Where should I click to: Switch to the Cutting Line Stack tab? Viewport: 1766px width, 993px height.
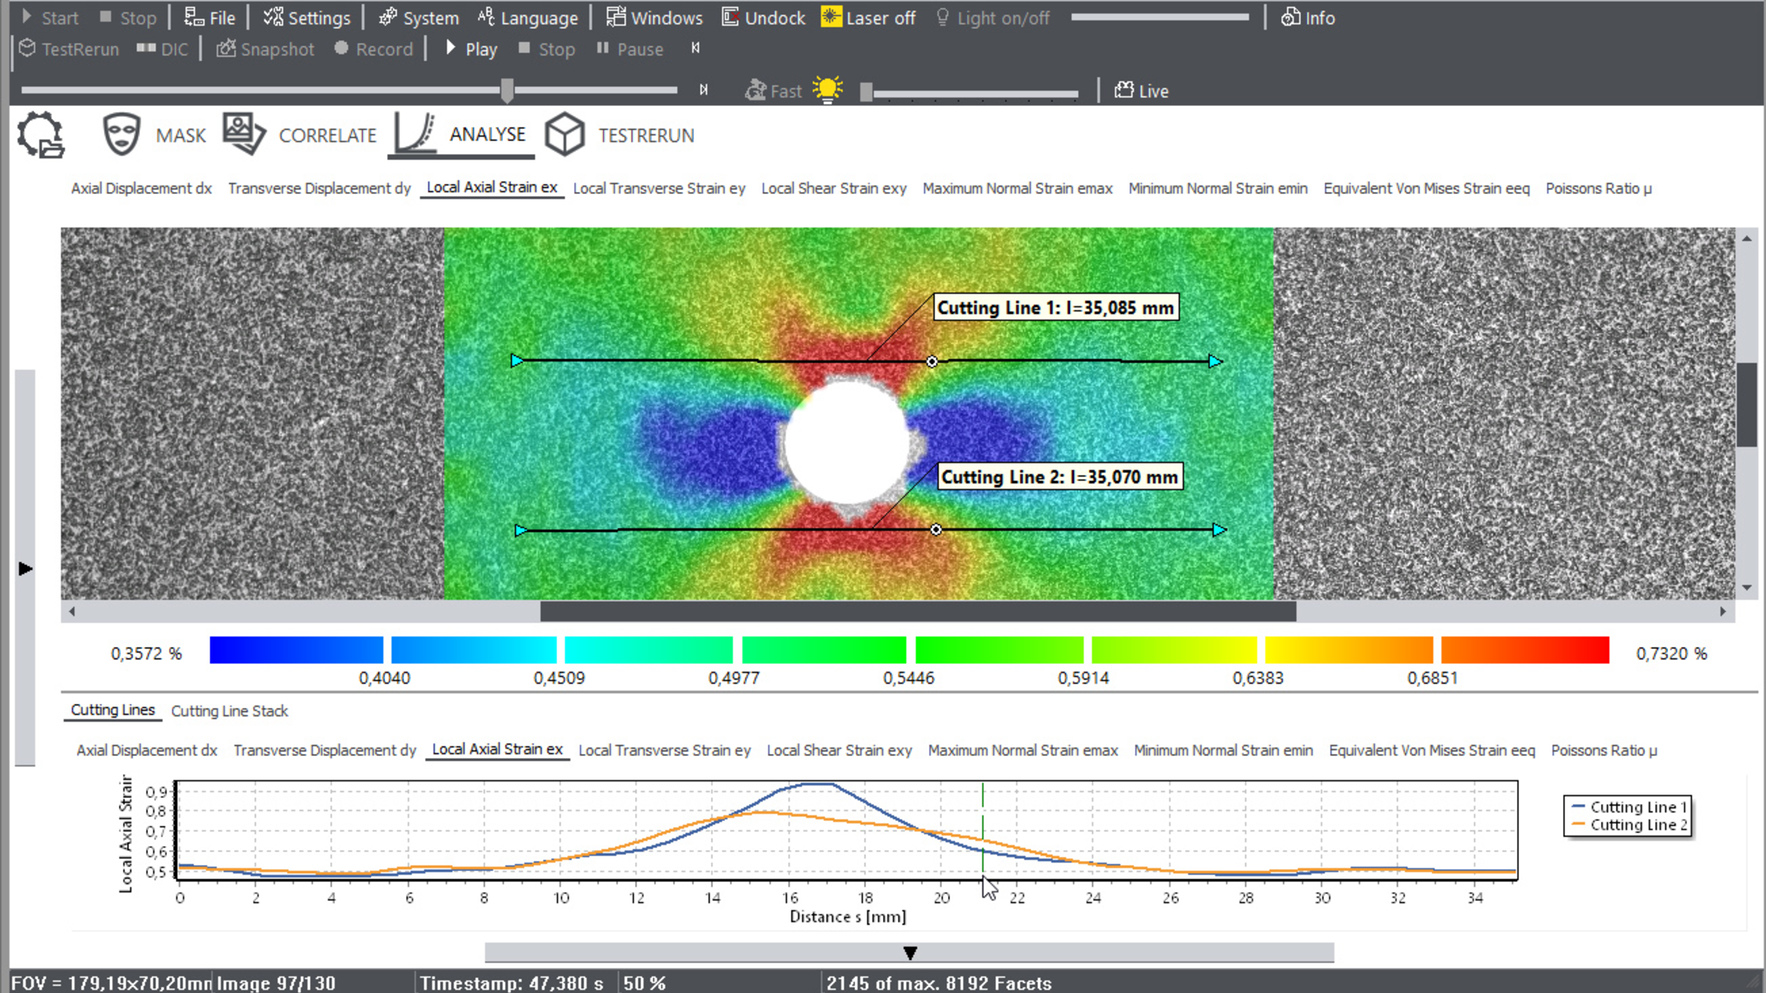point(229,711)
